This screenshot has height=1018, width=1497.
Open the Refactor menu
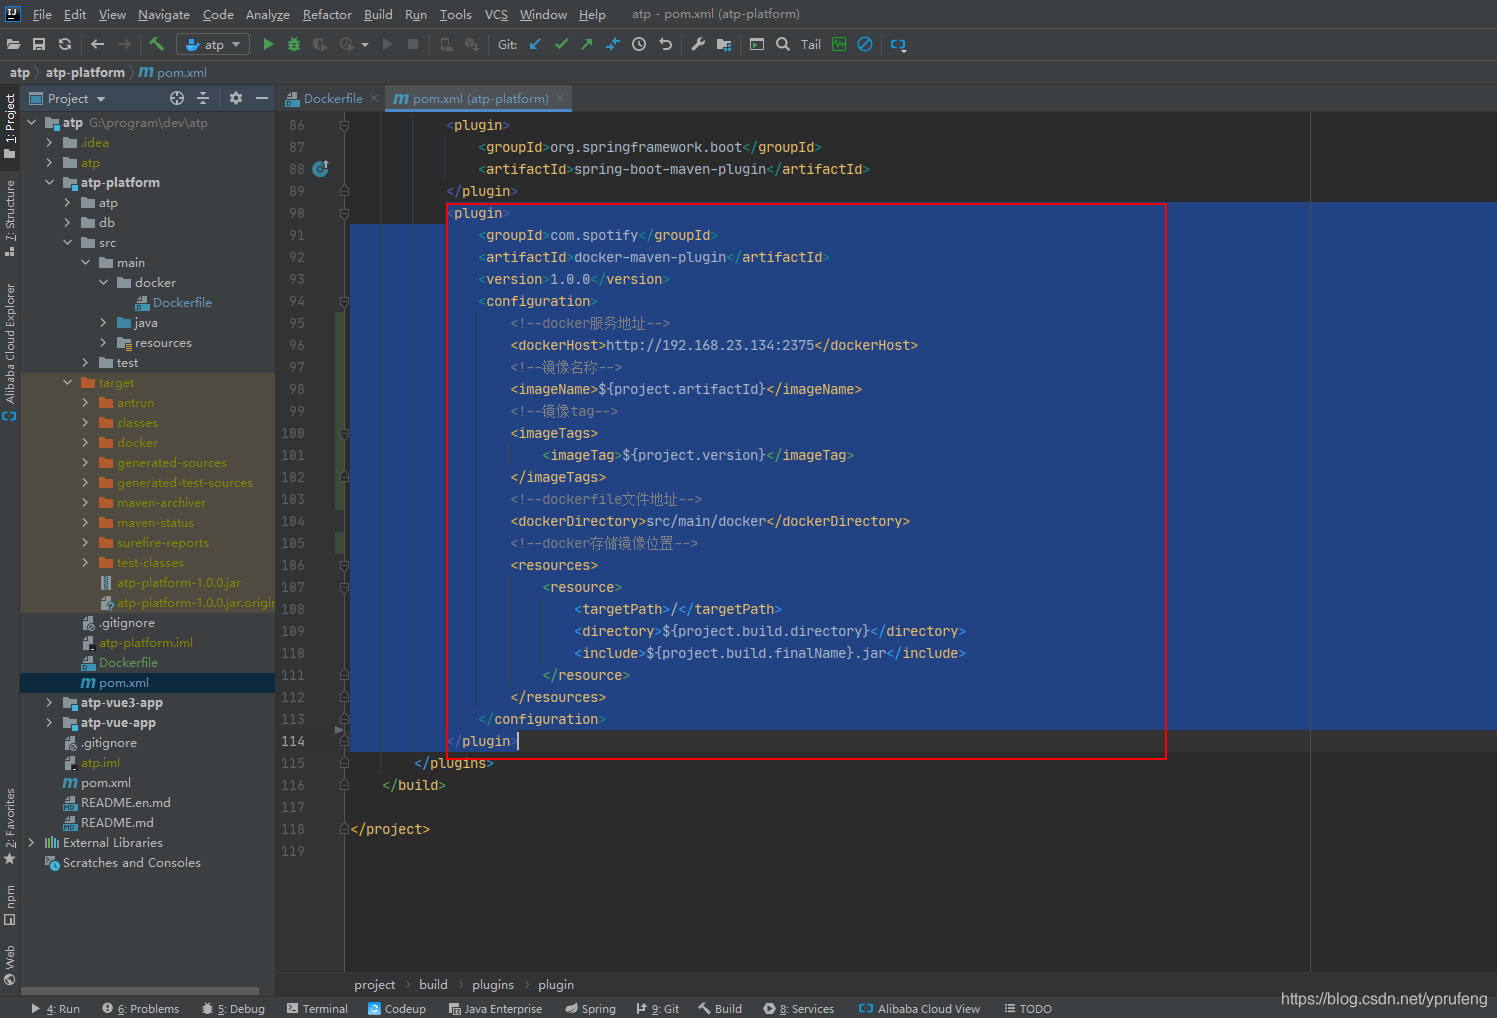pyautogui.click(x=327, y=14)
